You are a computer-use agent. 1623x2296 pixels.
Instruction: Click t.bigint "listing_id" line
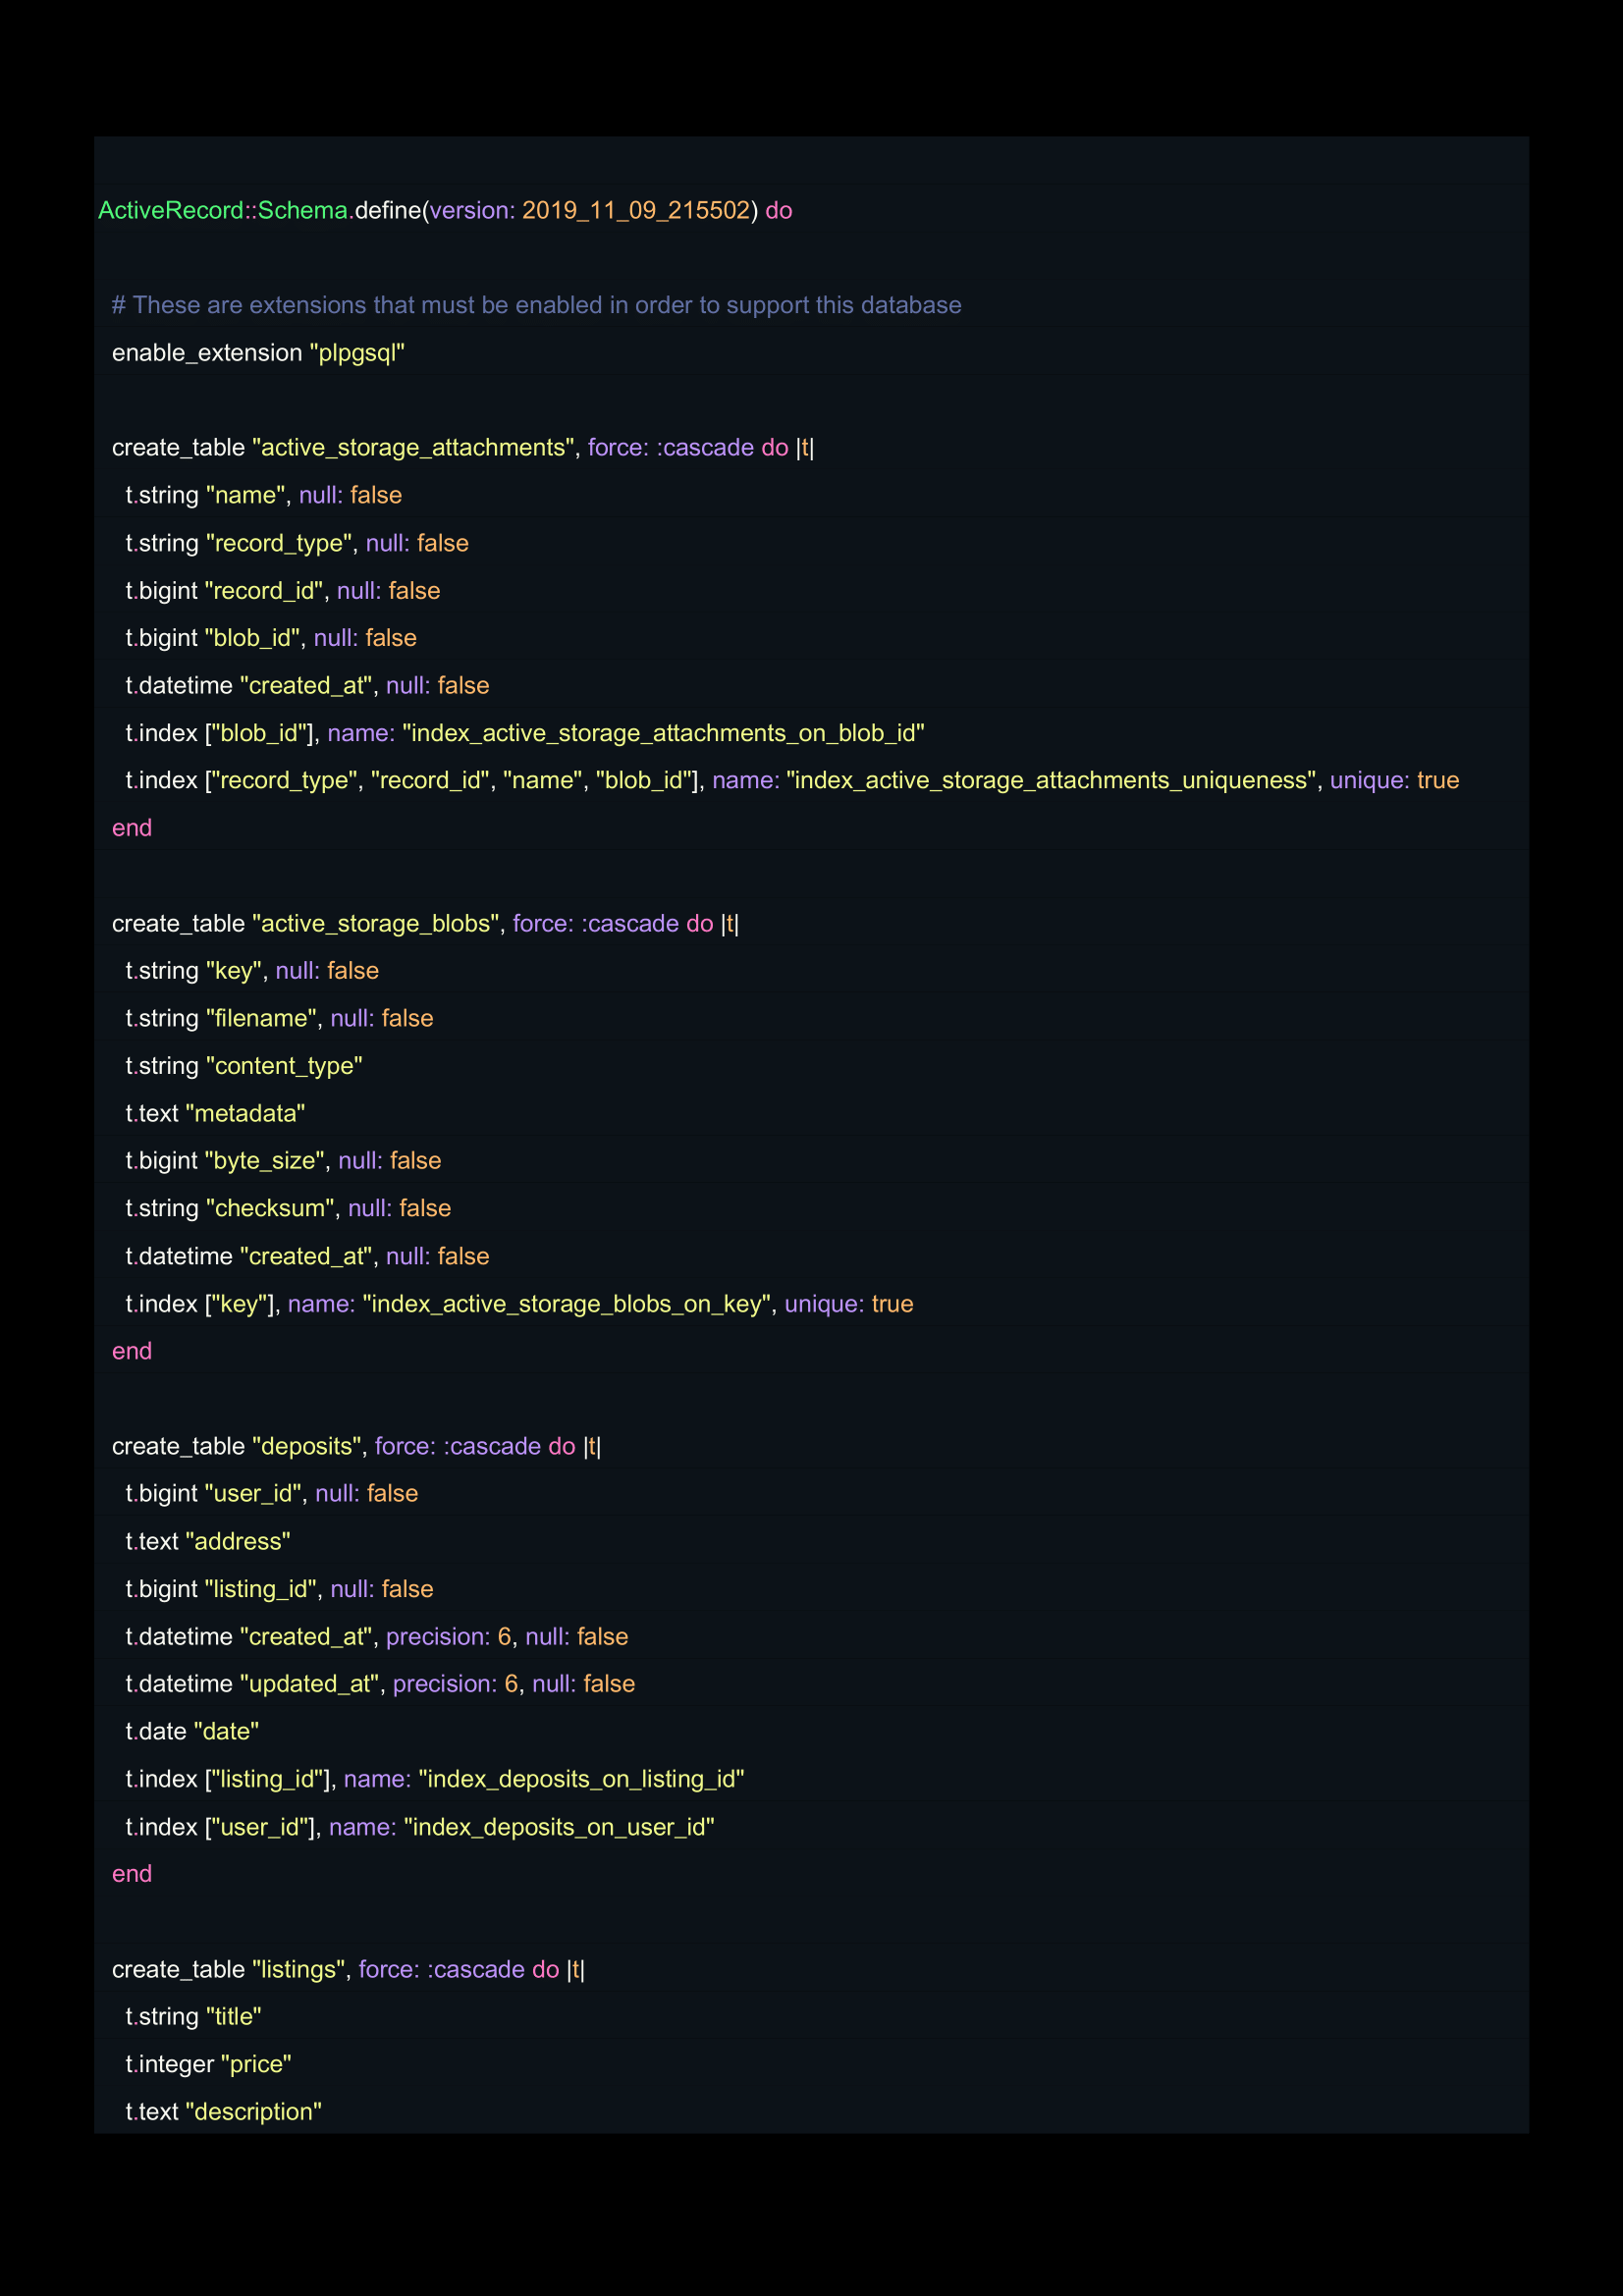click(279, 1589)
